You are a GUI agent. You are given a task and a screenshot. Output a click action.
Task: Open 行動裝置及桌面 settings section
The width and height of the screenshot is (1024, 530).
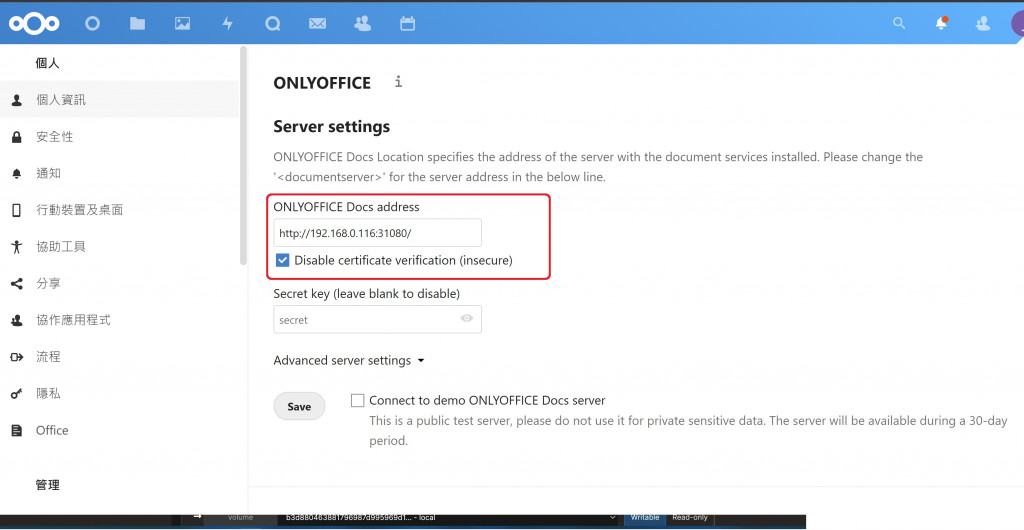(120, 210)
